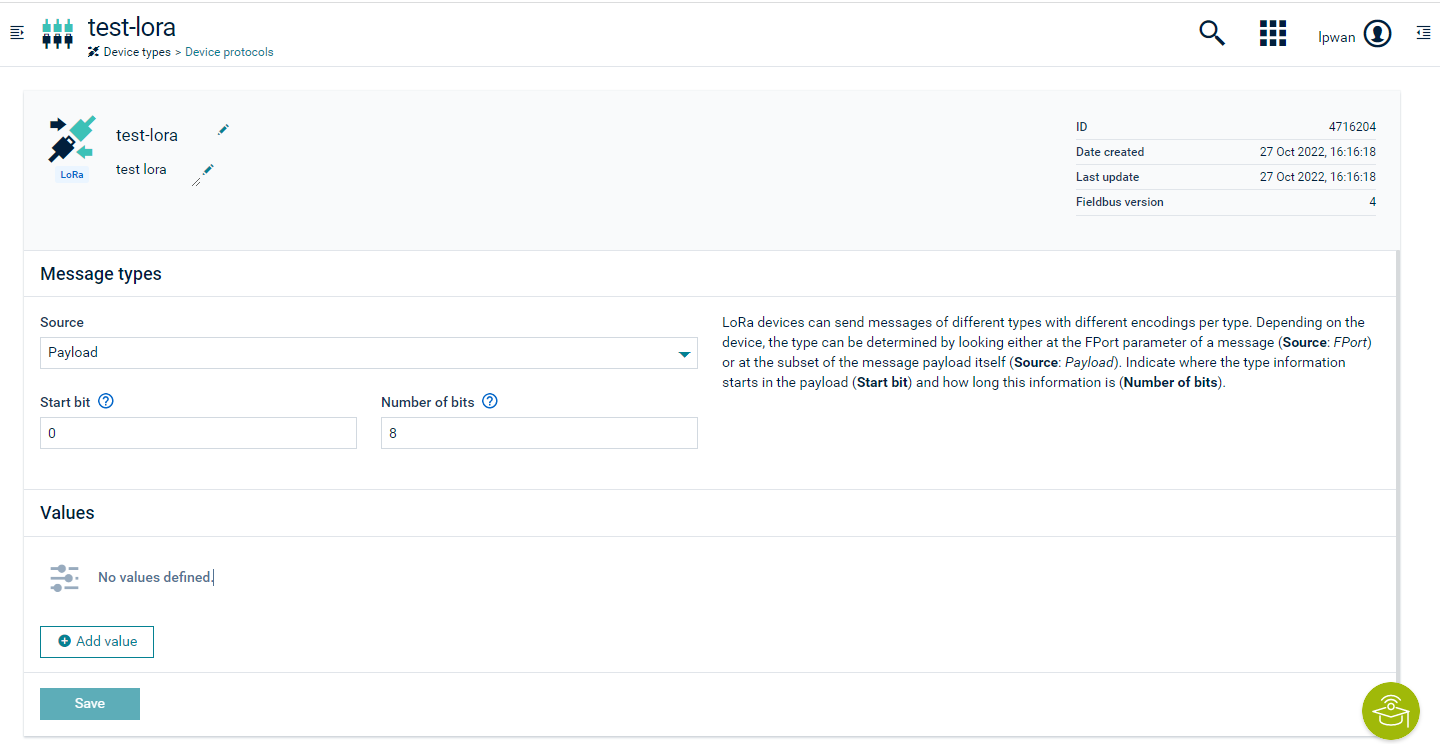The height and width of the screenshot is (744, 1440).
Task: Click the No values defined text
Action: coord(155,577)
